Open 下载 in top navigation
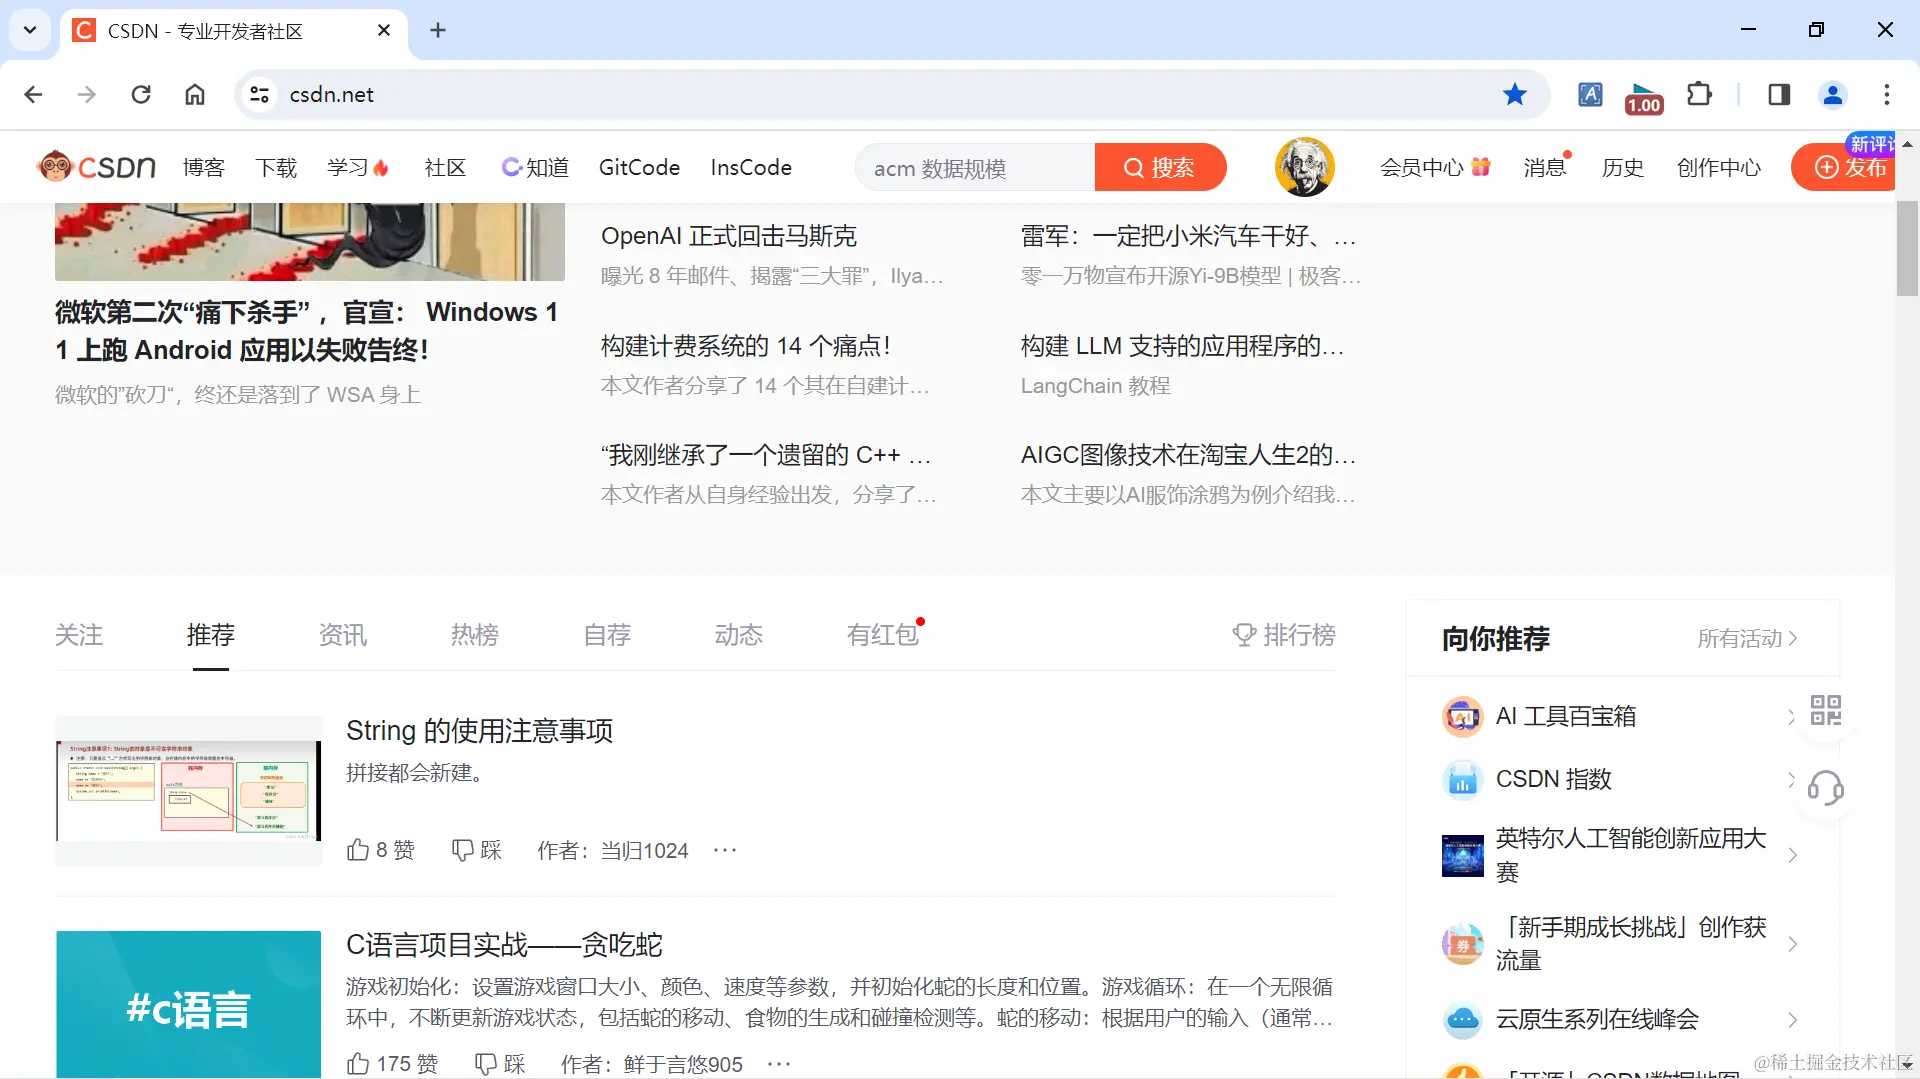 click(x=276, y=167)
